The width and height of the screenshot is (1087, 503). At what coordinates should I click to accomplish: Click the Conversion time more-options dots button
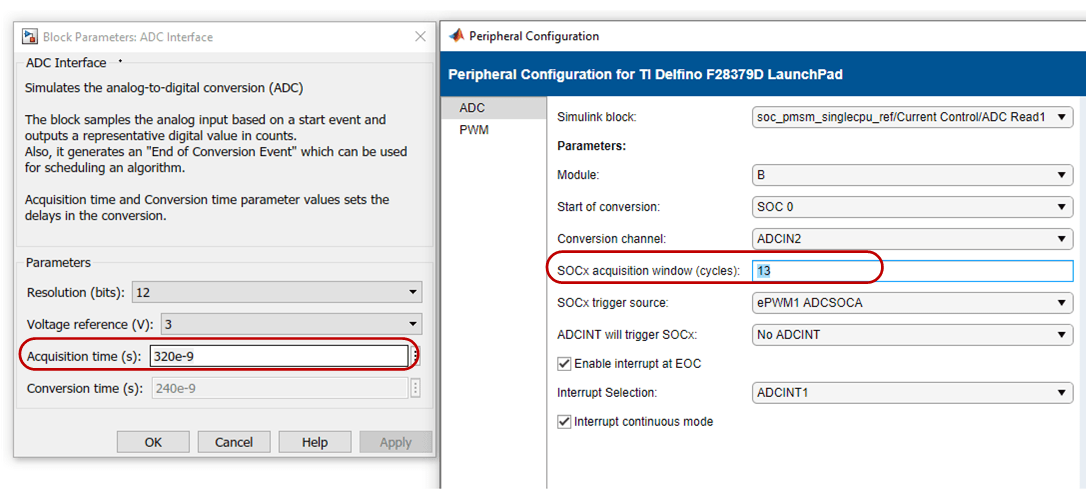coord(415,389)
